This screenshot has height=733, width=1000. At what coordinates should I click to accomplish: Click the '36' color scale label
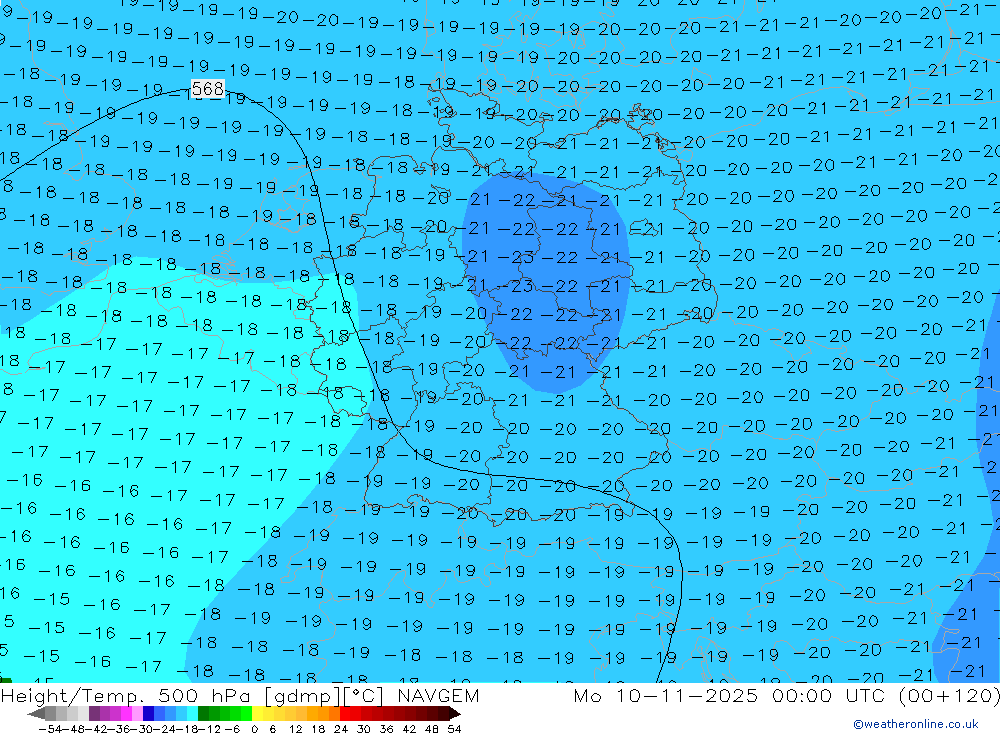(386, 729)
